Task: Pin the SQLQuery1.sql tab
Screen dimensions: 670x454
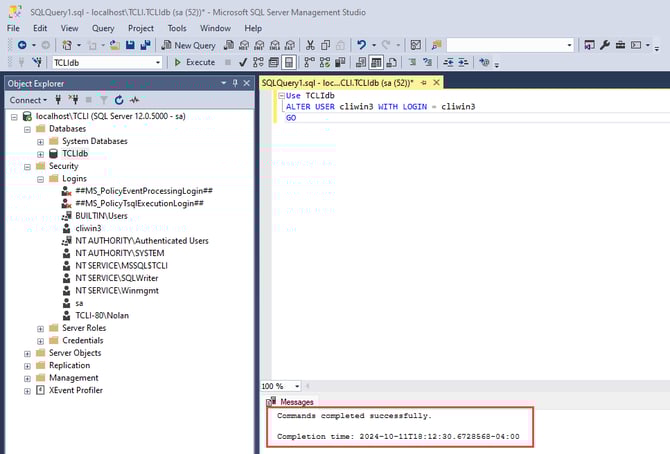Action: point(424,84)
